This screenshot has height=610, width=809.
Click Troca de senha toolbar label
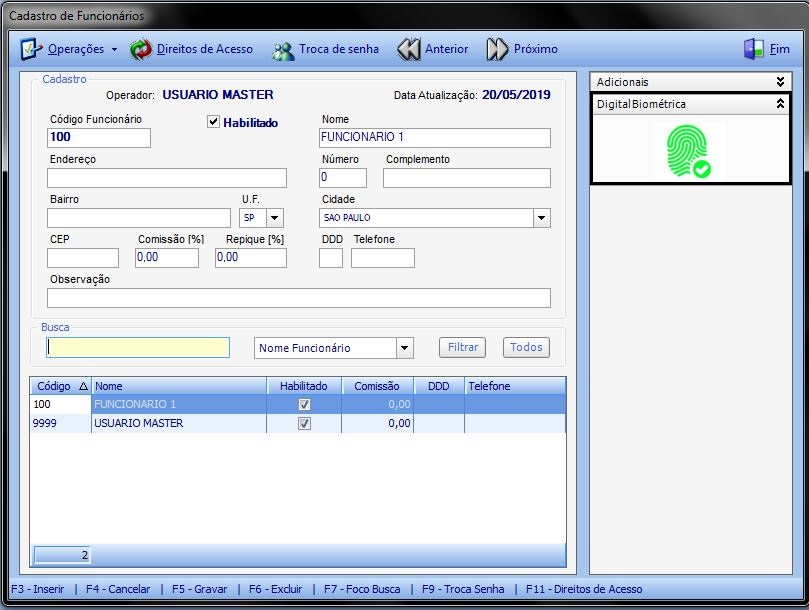[339, 49]
